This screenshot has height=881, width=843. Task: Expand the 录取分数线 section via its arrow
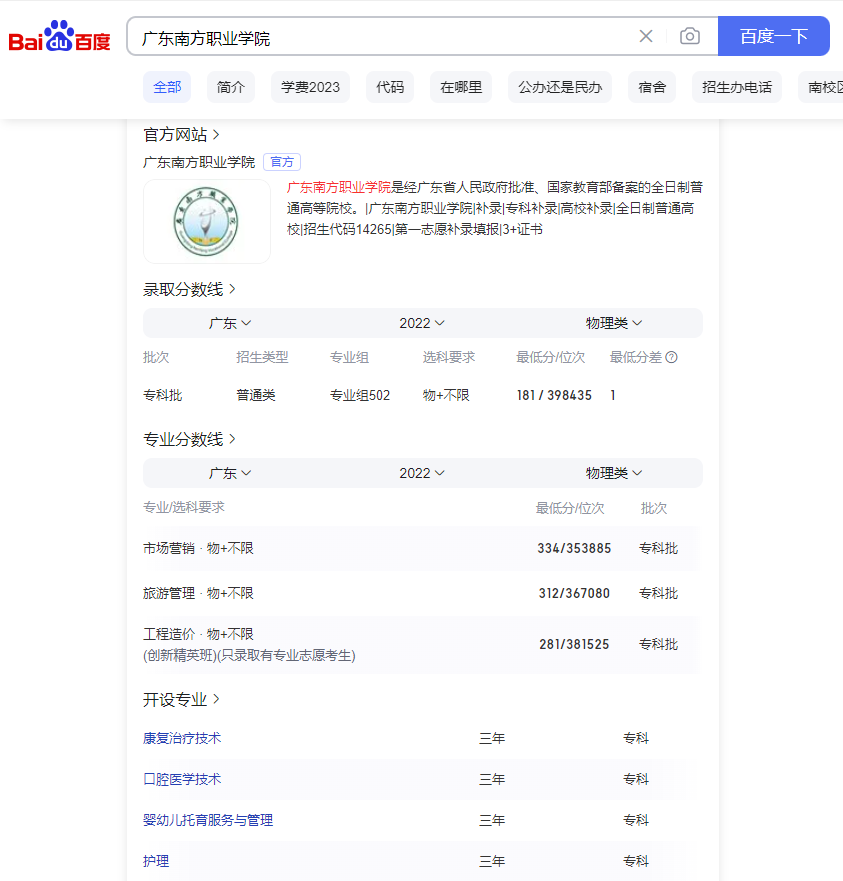tap(232, 288)
